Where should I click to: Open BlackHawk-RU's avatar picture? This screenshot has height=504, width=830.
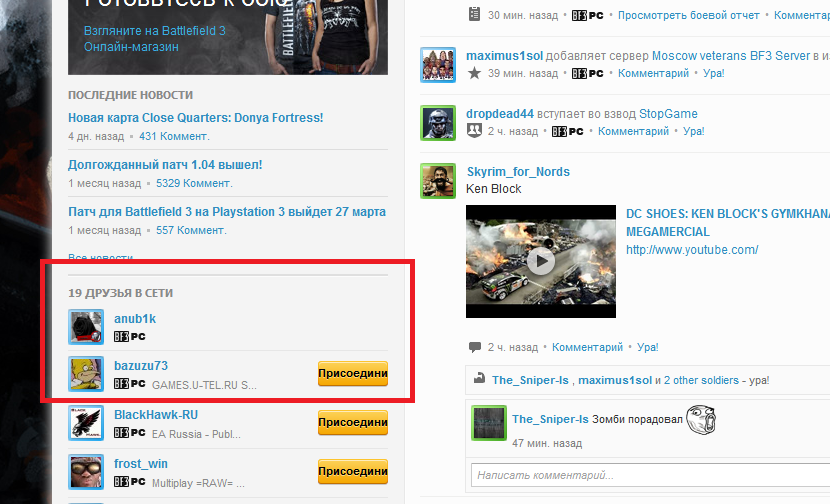pyautogui.click(x=86, y=423)
